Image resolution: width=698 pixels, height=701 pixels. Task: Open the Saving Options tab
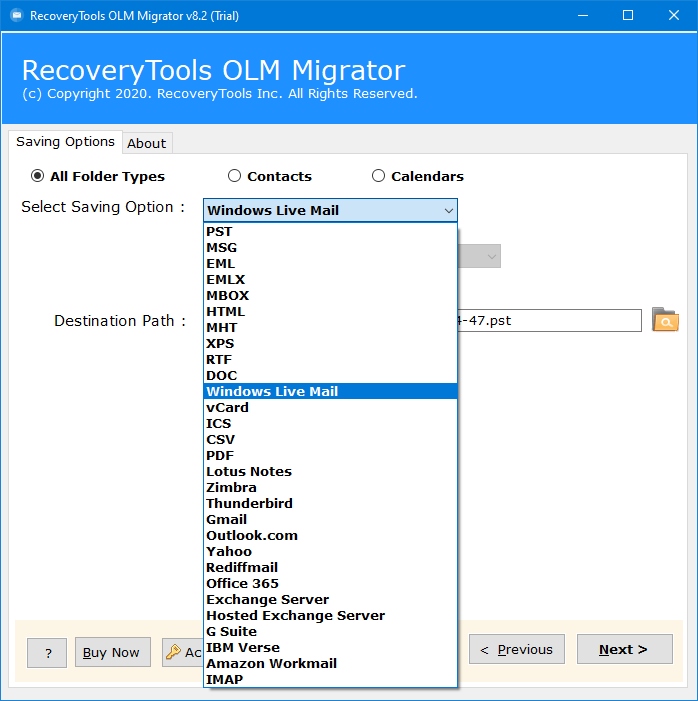[65, 142]
